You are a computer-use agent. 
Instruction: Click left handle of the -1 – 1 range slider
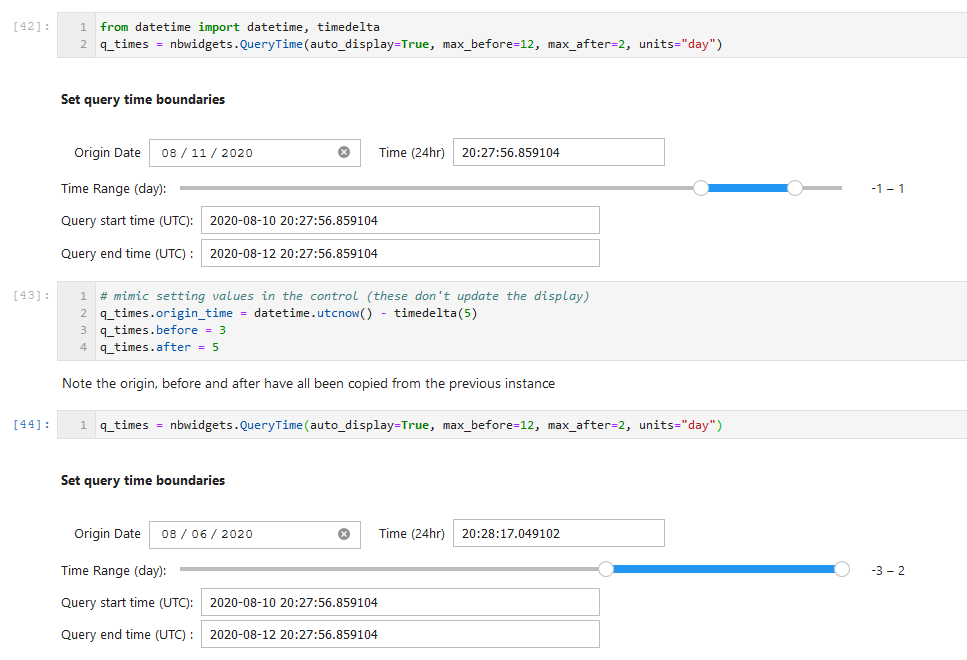(x=701, y=188)
